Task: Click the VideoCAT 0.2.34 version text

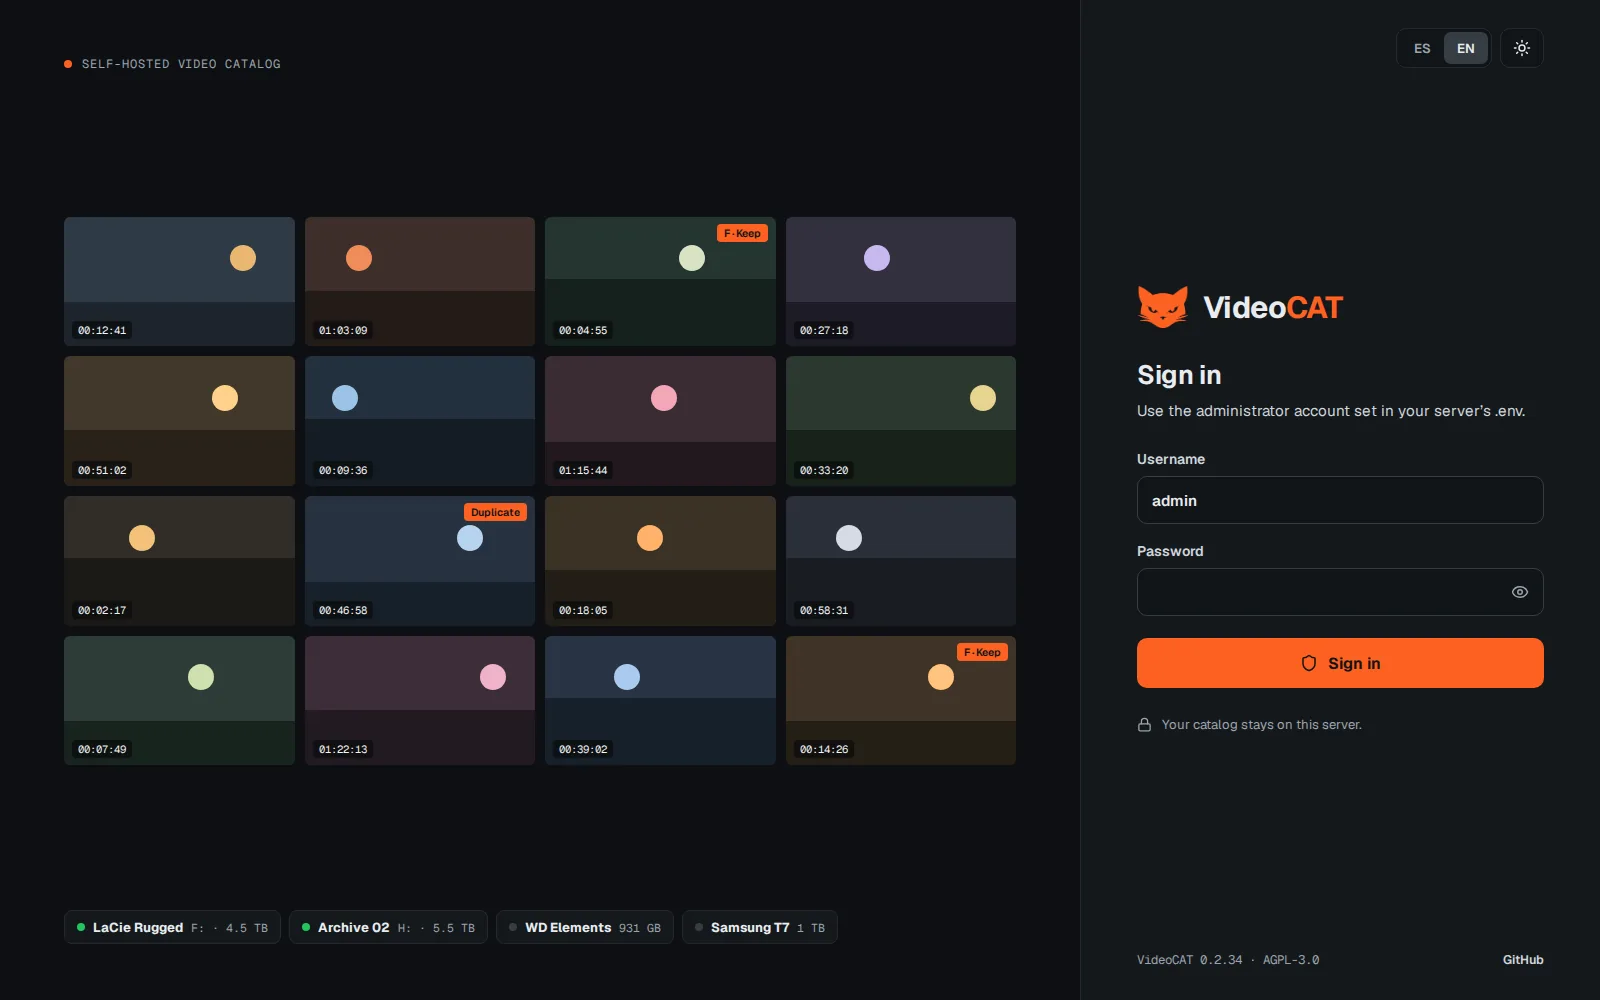Action: point(1189,960)
